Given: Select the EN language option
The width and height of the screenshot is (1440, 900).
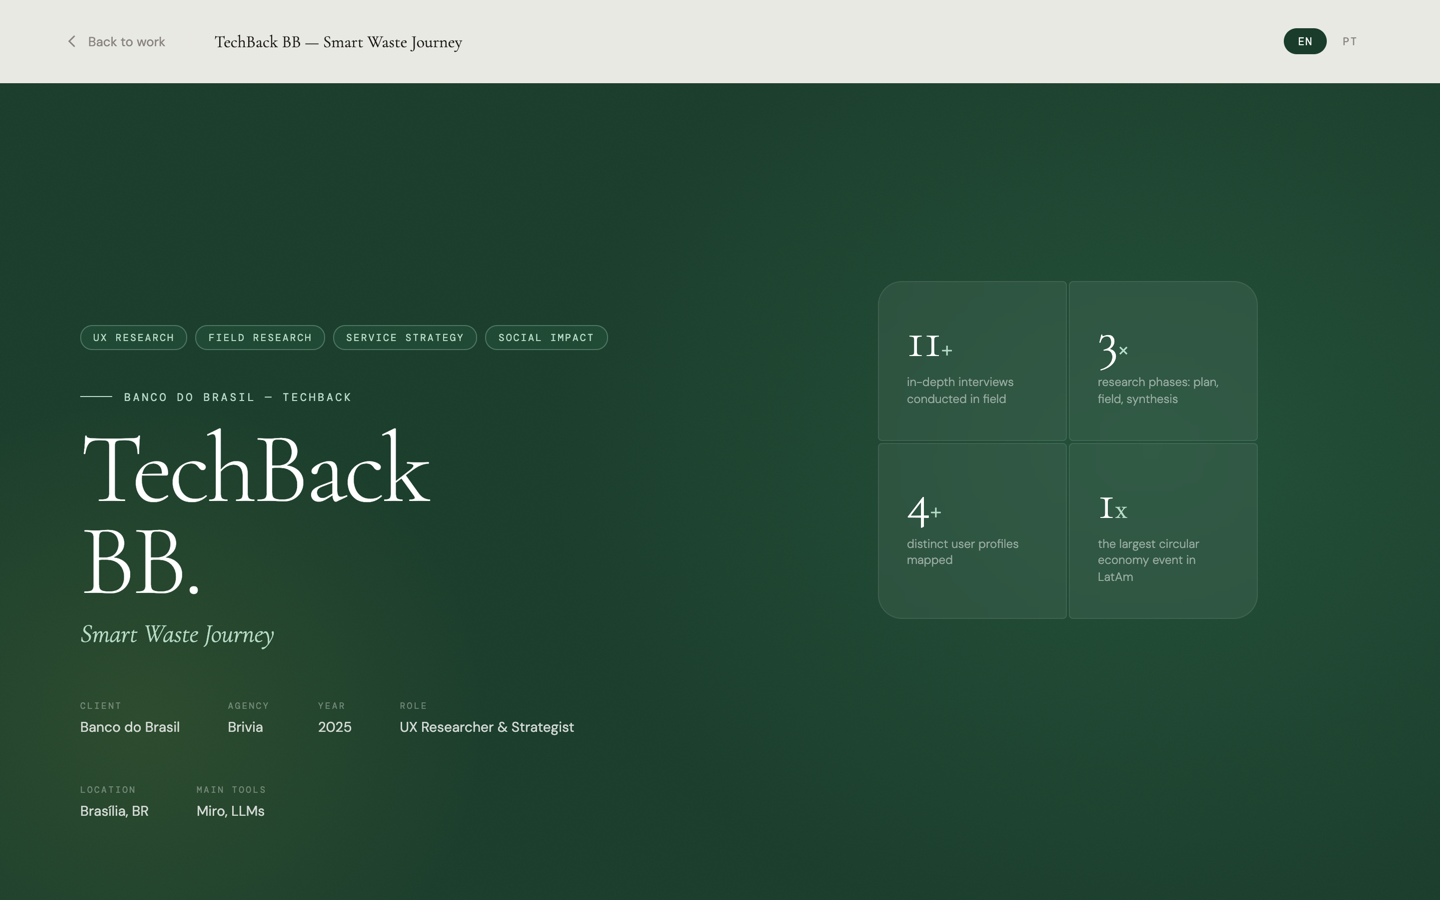Looking at the screenshot, I should pos(1304,41).
